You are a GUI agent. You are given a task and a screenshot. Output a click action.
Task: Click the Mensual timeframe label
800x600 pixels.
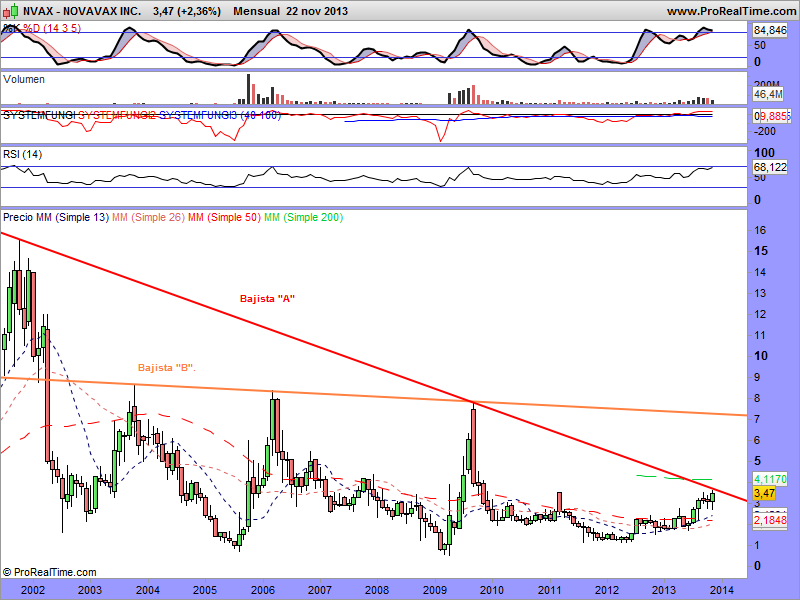click(257, 11)
